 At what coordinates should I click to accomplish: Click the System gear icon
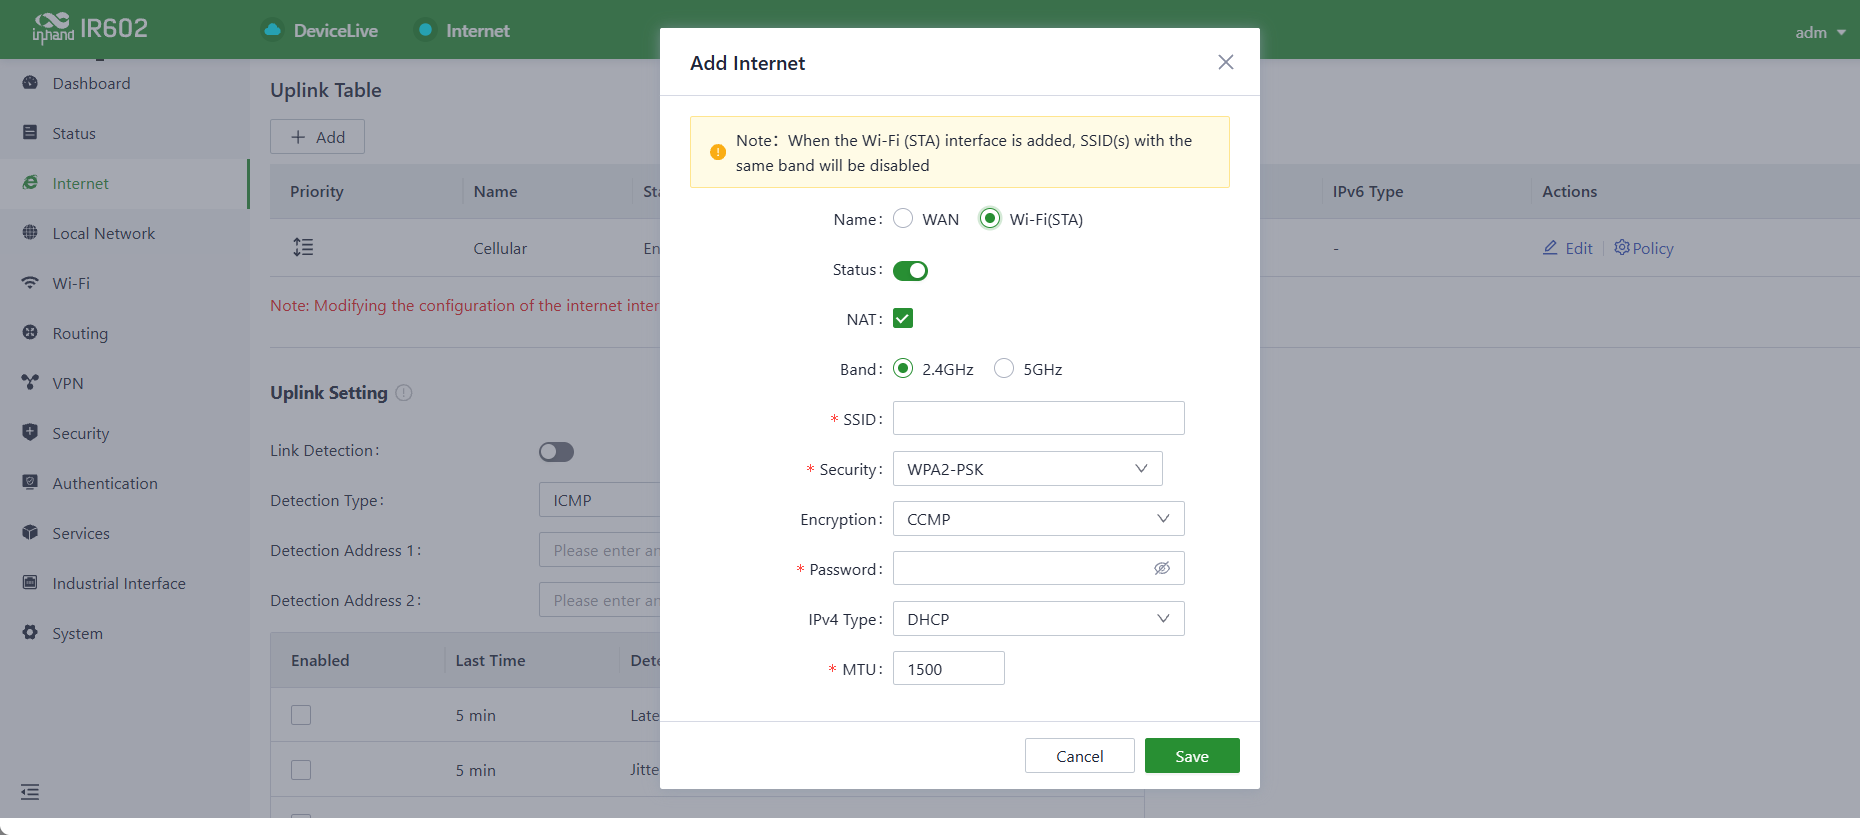click(x=30, y=633)
